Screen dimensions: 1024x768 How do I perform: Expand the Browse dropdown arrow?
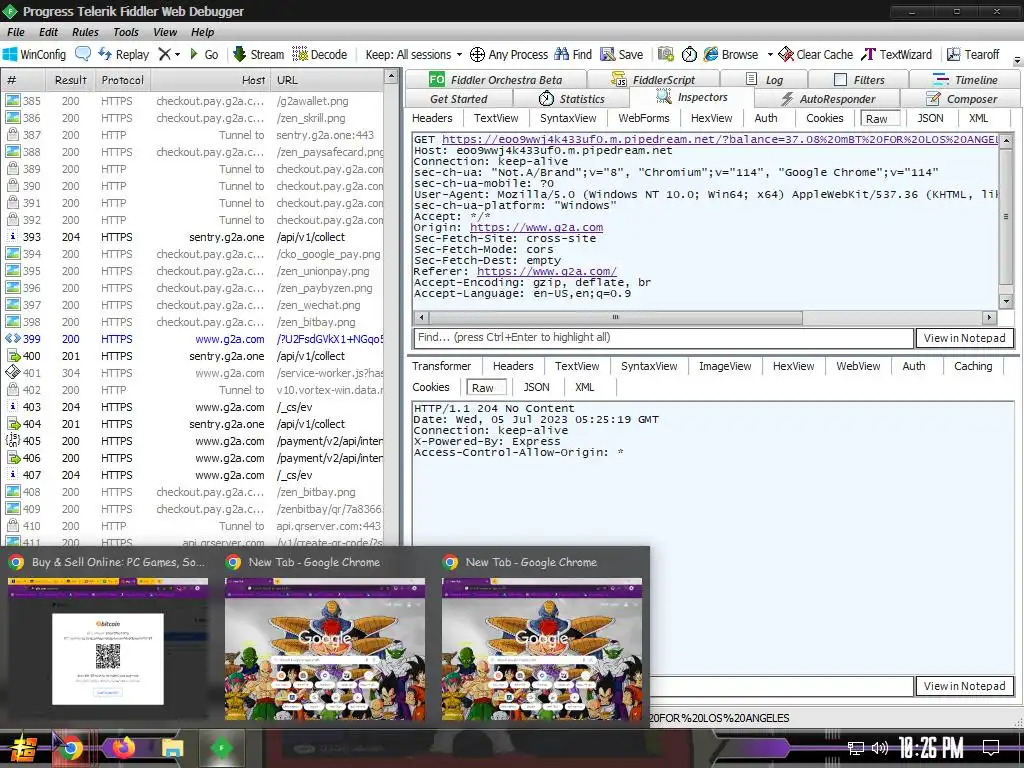pyautogui.click(x=770, y=54)
